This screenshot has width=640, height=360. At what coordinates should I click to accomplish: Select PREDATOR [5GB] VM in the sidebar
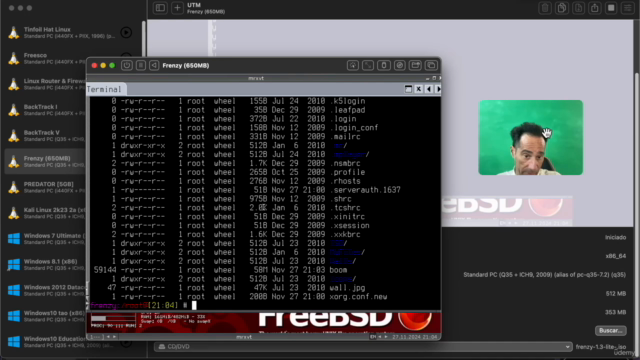coord(45,187)
